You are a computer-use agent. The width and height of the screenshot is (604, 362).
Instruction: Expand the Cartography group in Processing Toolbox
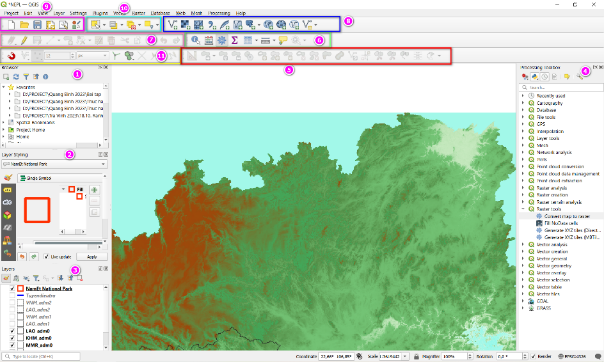523,103
